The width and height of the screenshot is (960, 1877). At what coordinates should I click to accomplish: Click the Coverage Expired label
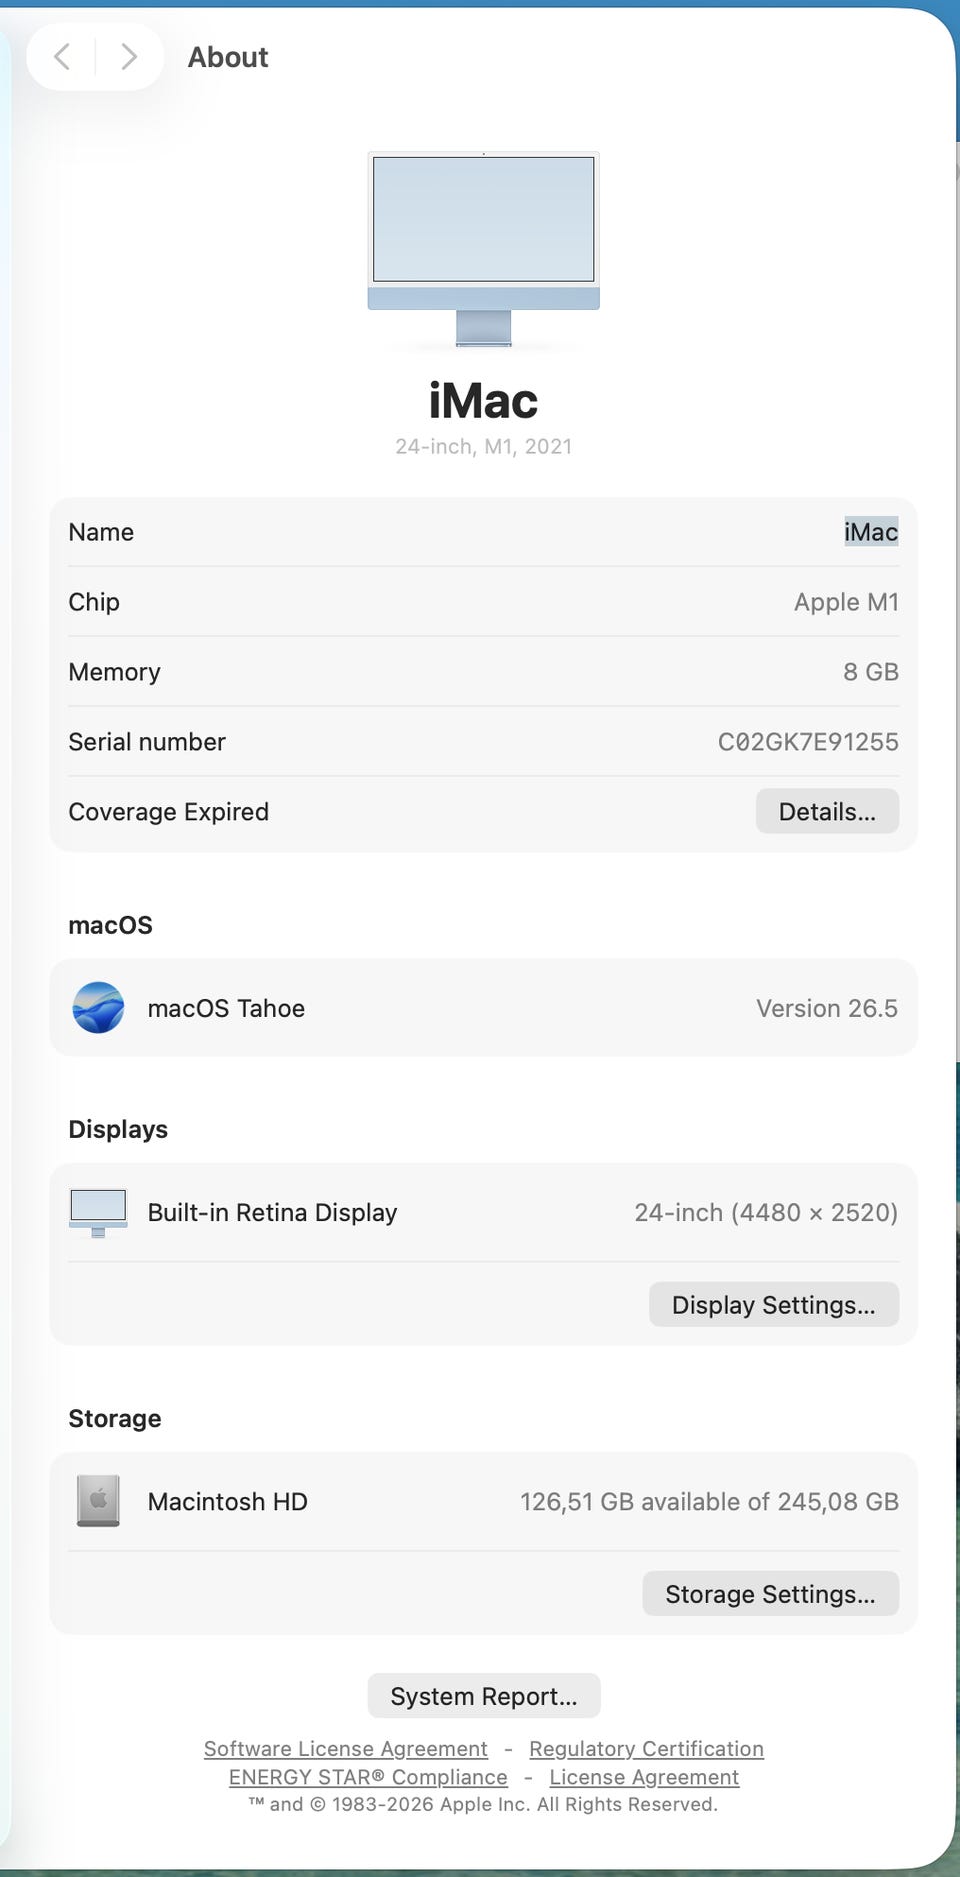[168, 812]
